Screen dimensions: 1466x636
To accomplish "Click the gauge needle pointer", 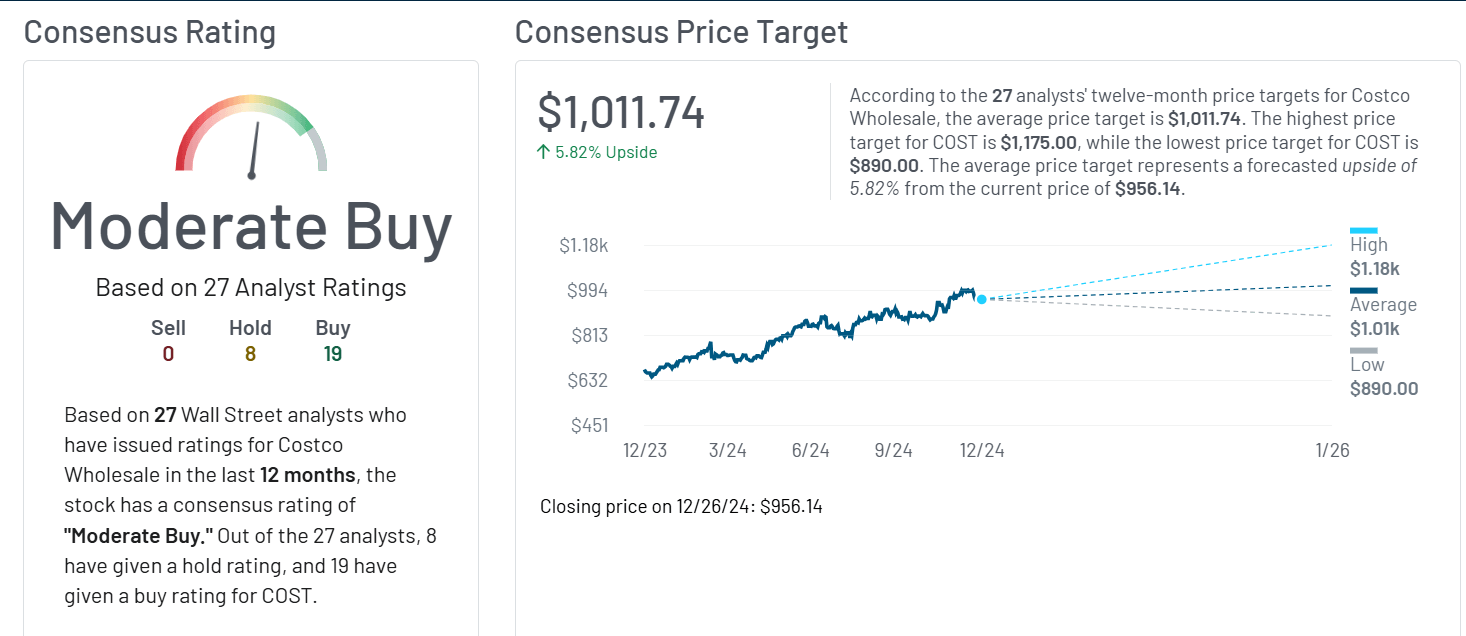I will [x=254, y=150].
